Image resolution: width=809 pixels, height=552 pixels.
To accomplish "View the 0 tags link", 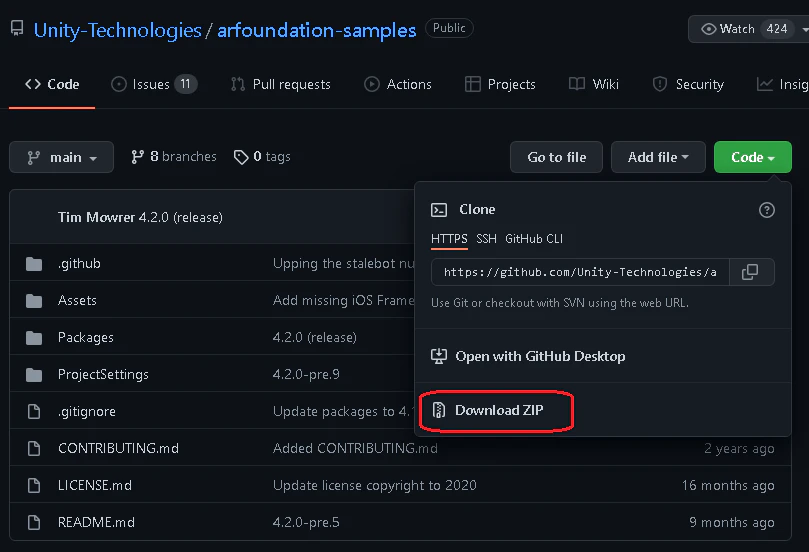I will click(262, 156).
